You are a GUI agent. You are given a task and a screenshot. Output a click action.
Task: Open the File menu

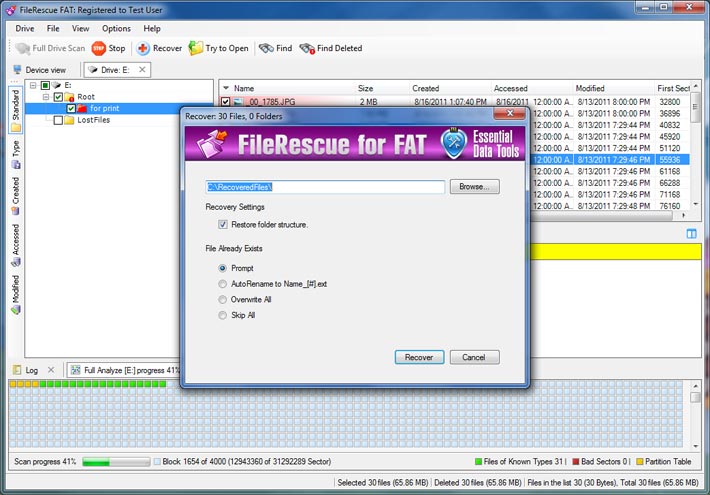(x=53, y=29)
